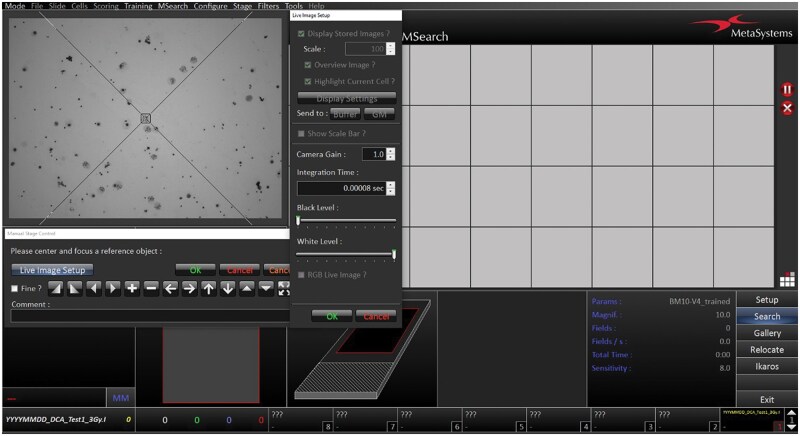This screenshot has width=800, height=436.
Task: Click the Integration Time spinner arrows
Action: pos(391,188)
